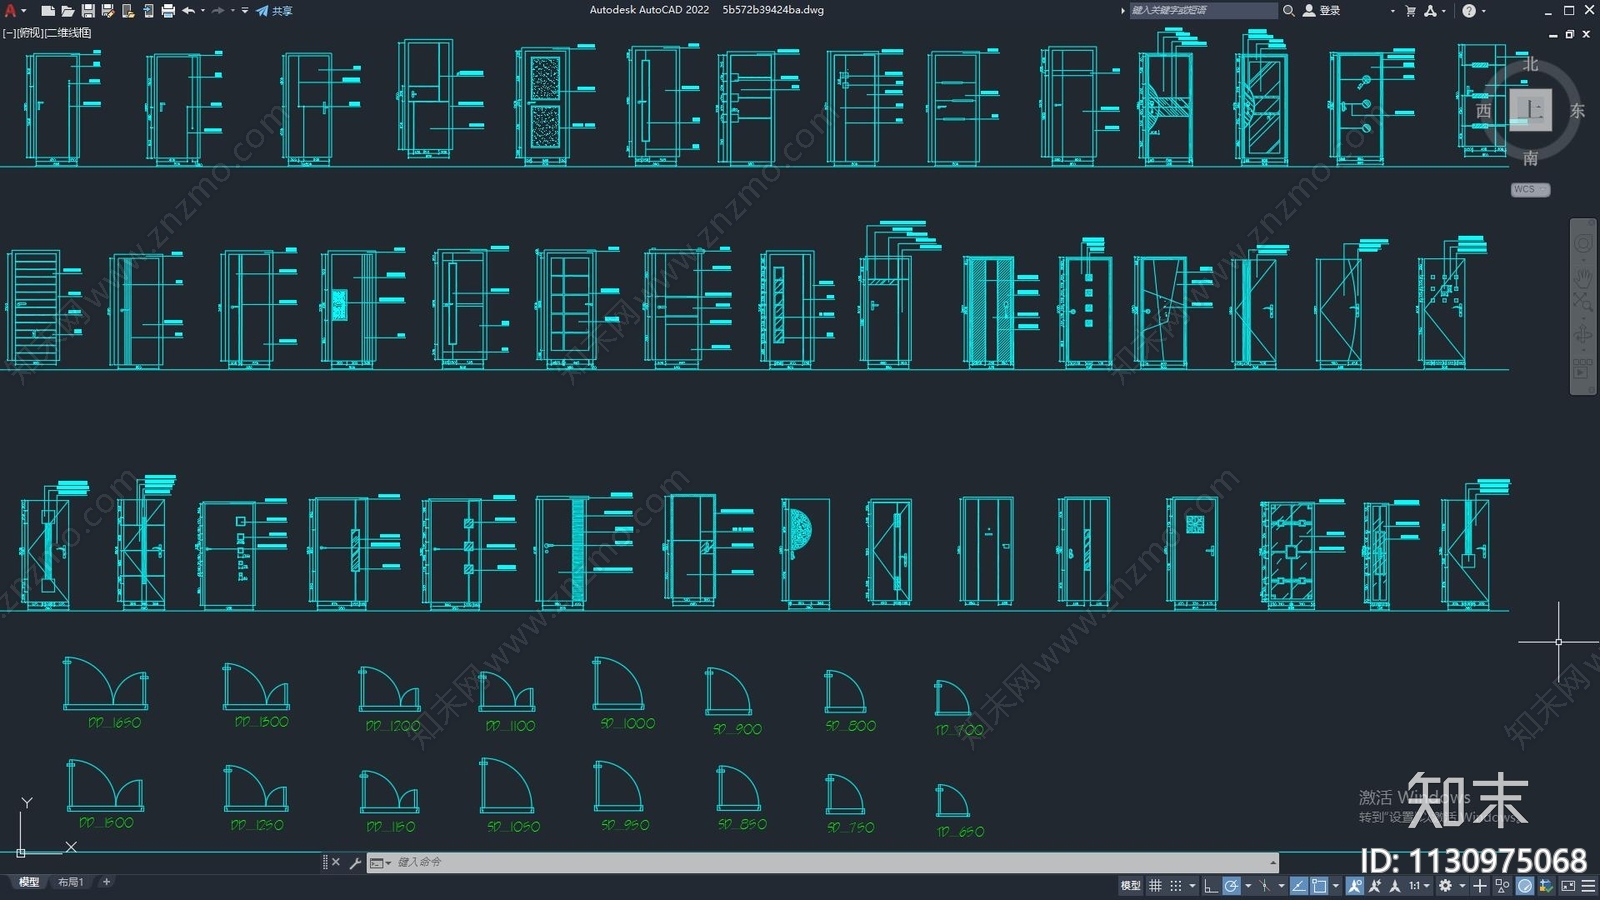Click the 登录 sign-in button
The height and width of the screenshot is (900, 1600).
point(1322,11)
